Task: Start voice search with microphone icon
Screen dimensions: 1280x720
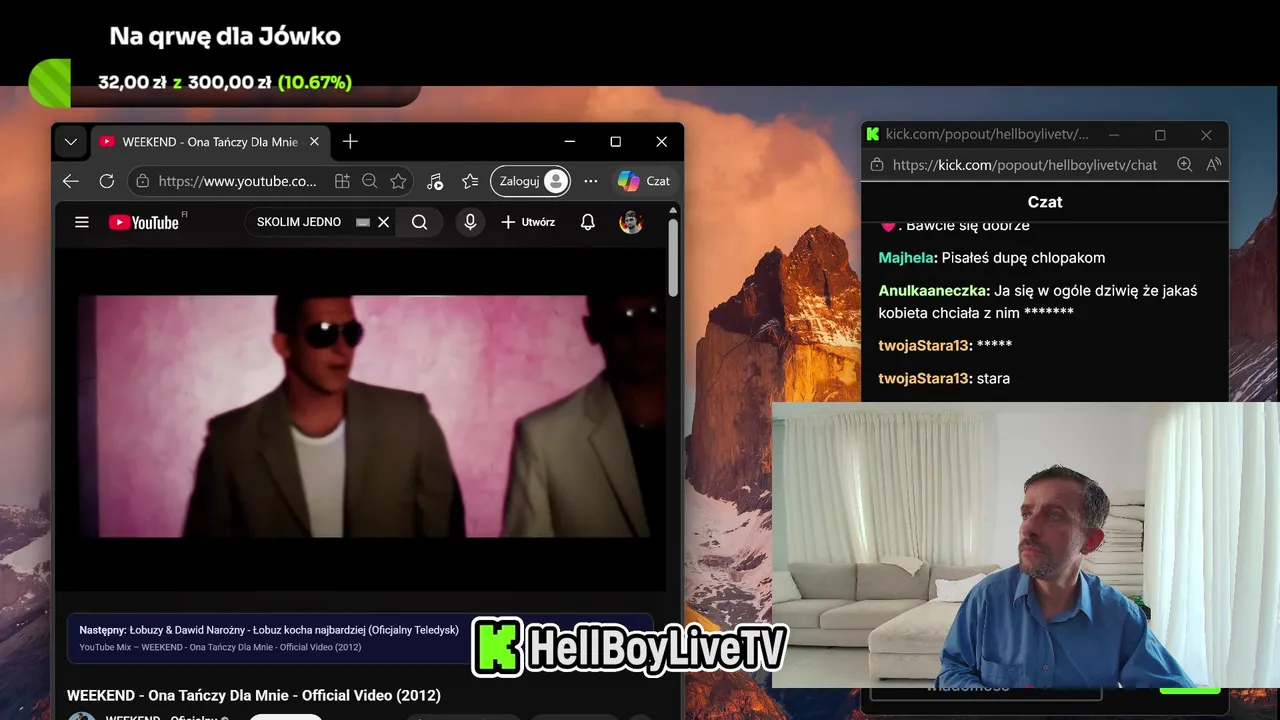Action: coord(470,222)
